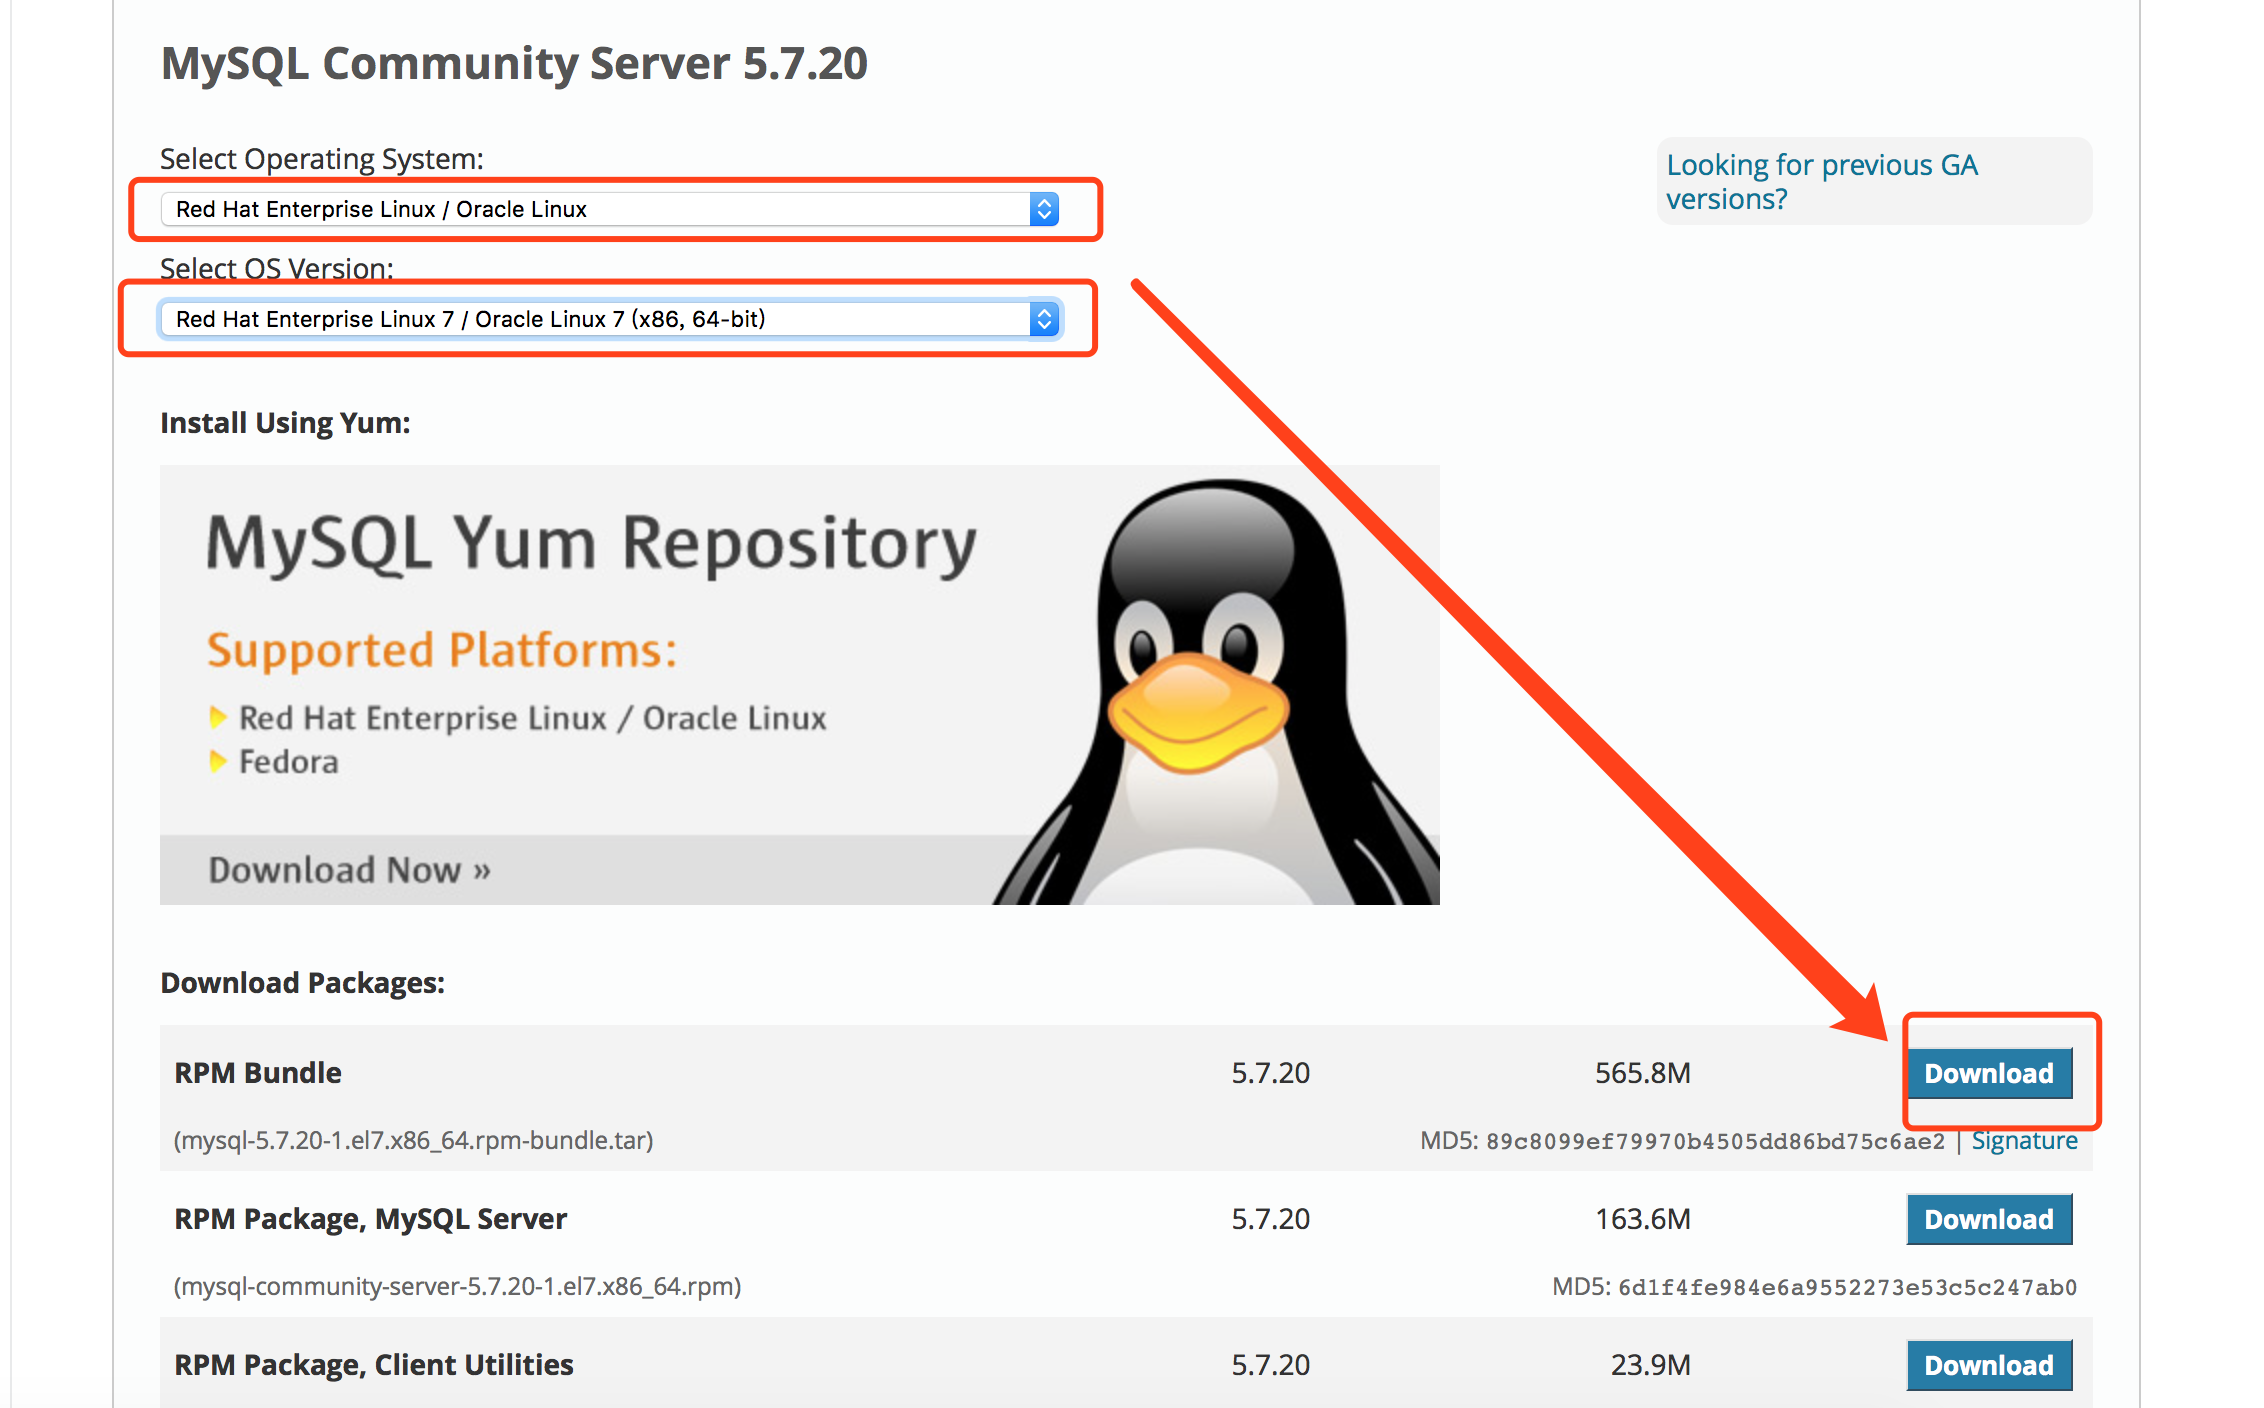The height and width of the screenshot is (1408, 2264).
Task: Download the RPM Bundle package
Action: coord(1989,1073)
